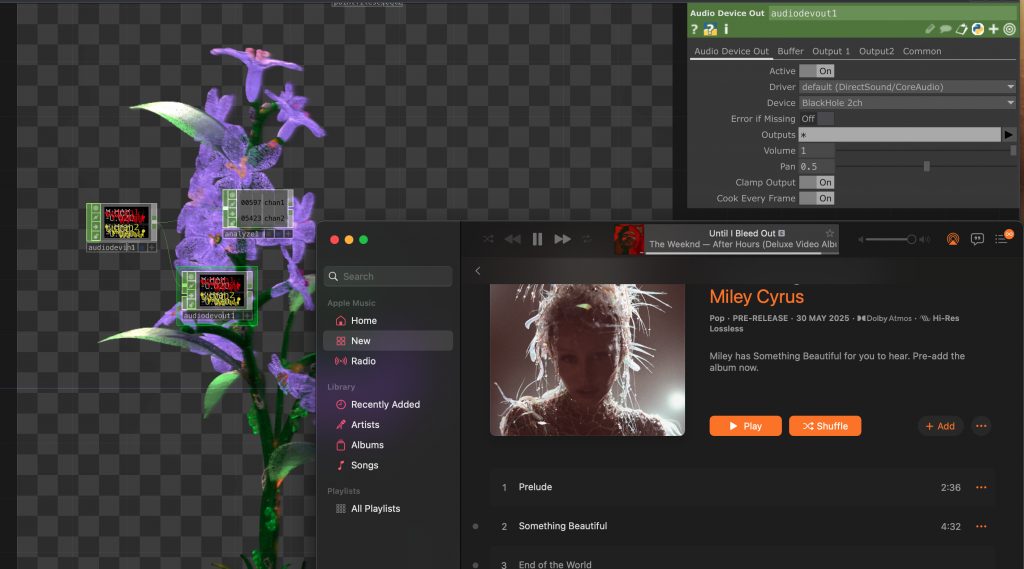Image resolution: width=1024 pixels, height=569 pixels.
Task: Toggle the Active parameter switch
Action: click(x=816, y=71)
